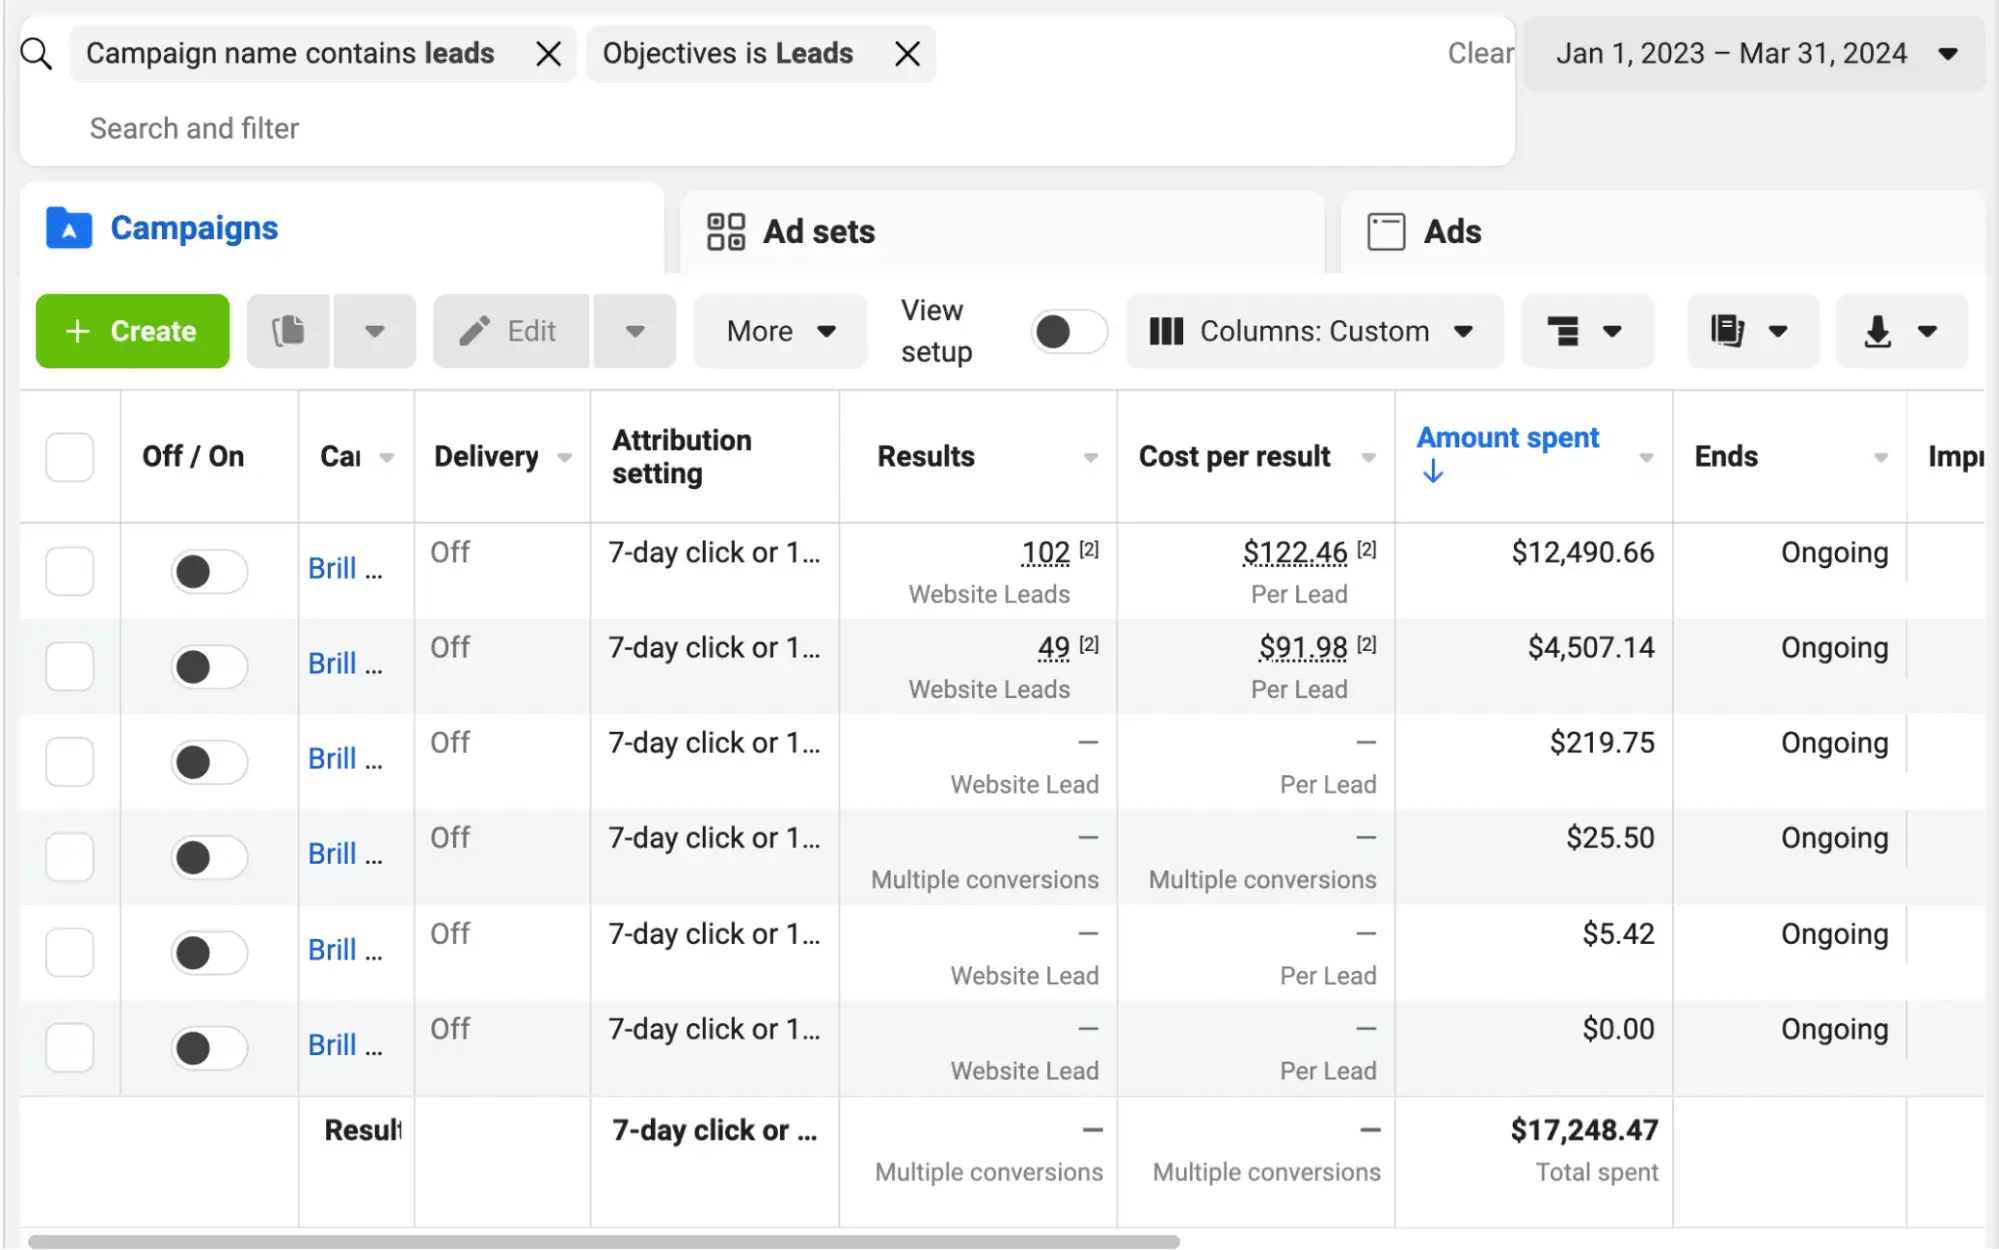
Task: Open the reports icon dropdown
Action: (1751, 331)
